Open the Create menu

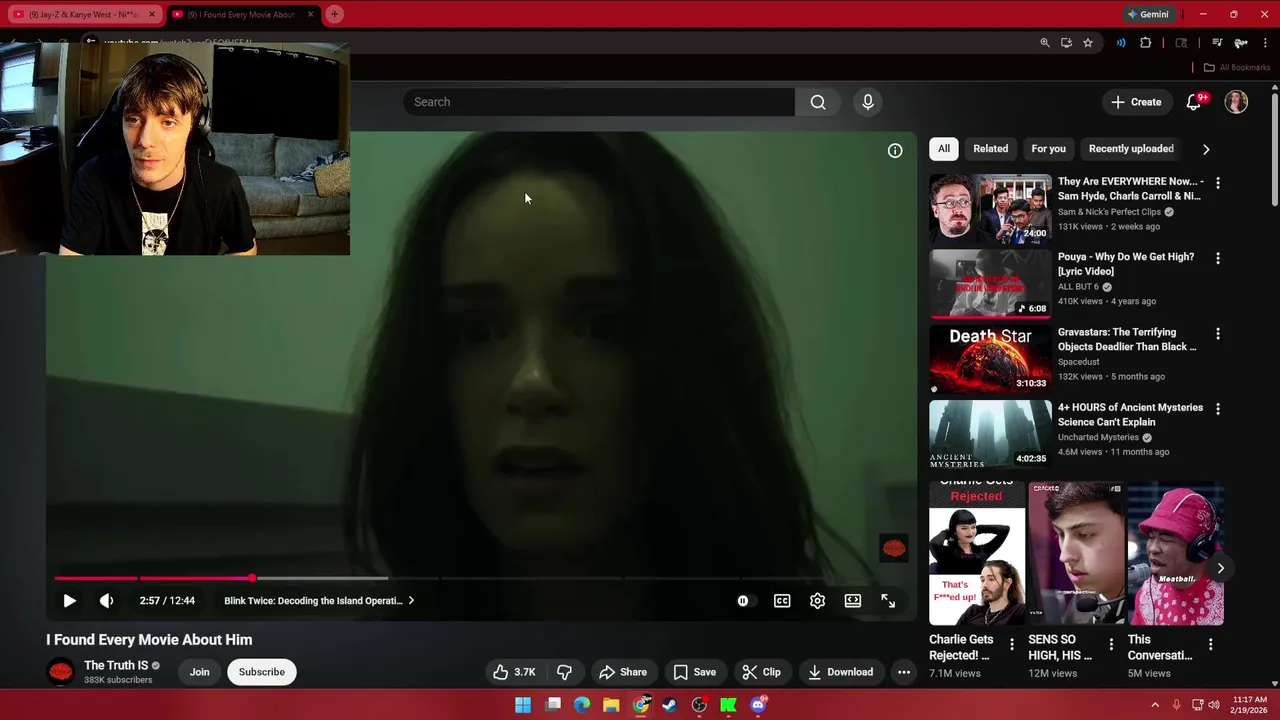tap(1136, 102)
